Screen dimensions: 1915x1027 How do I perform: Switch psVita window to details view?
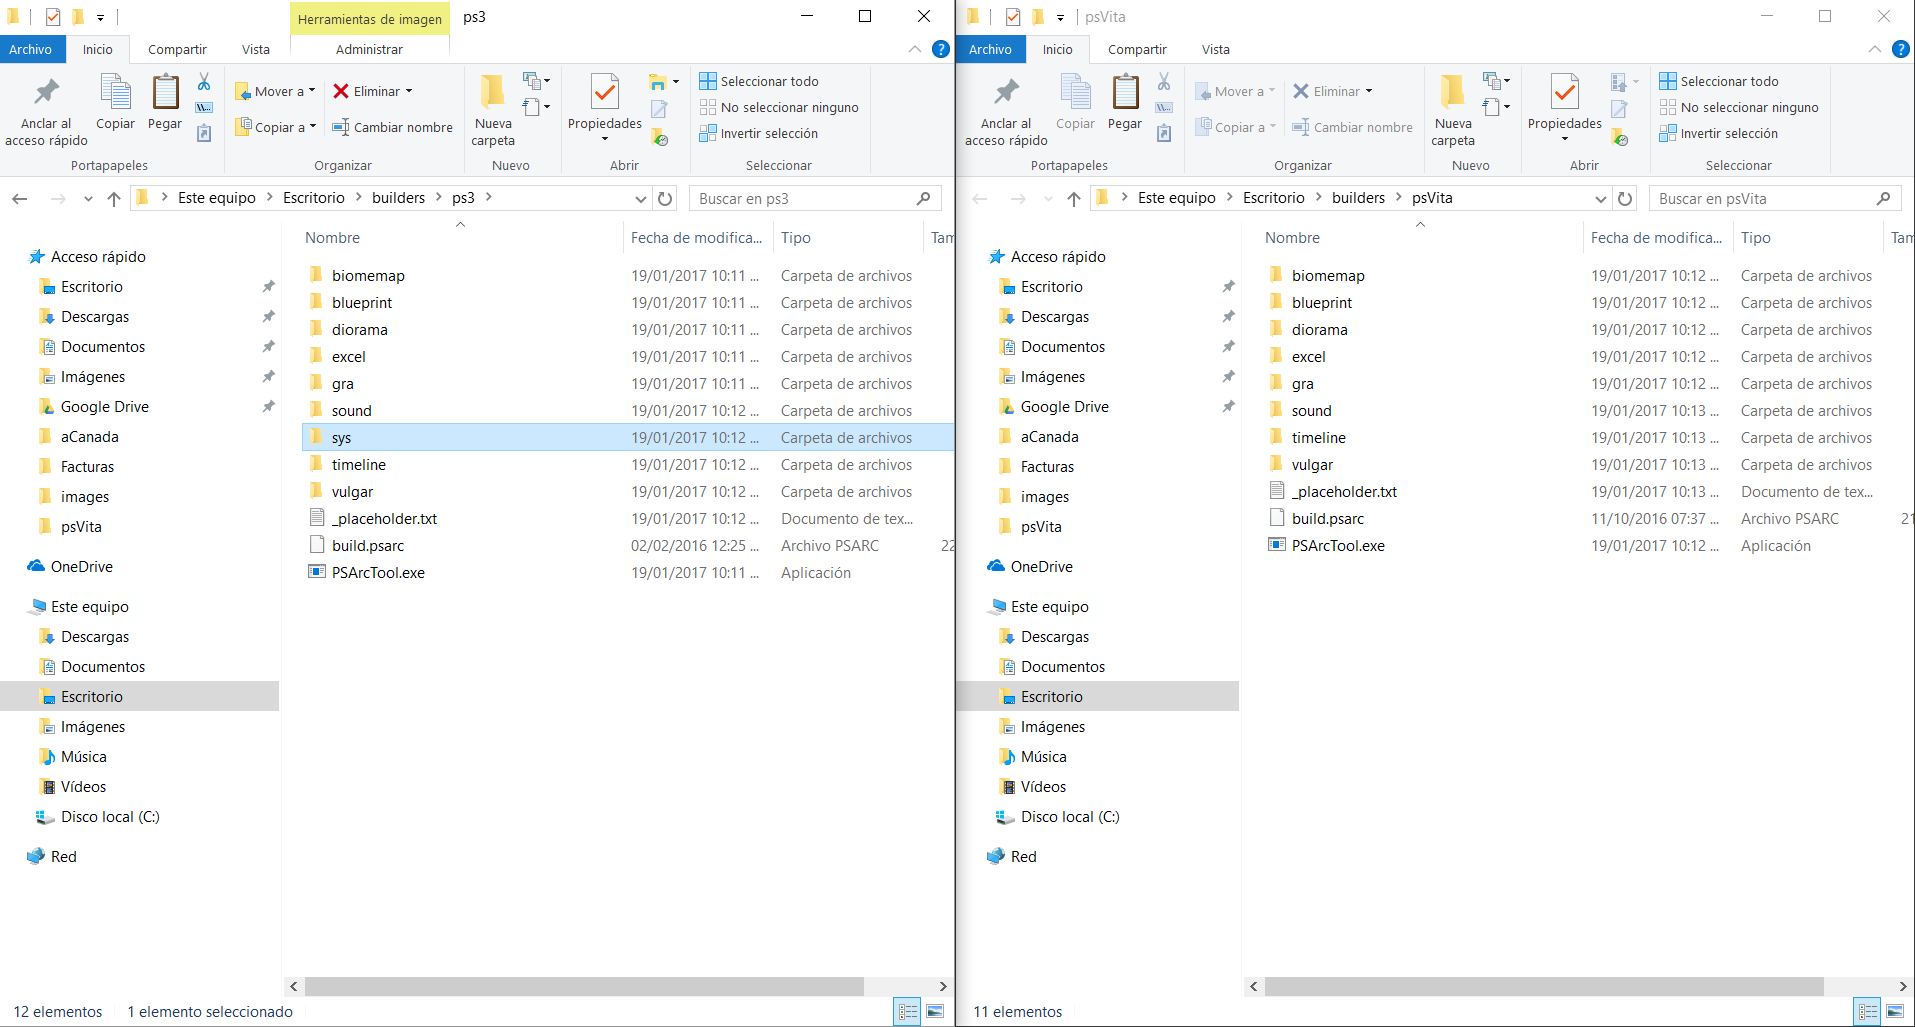pyautogui.click(x=1867, y=1012)
